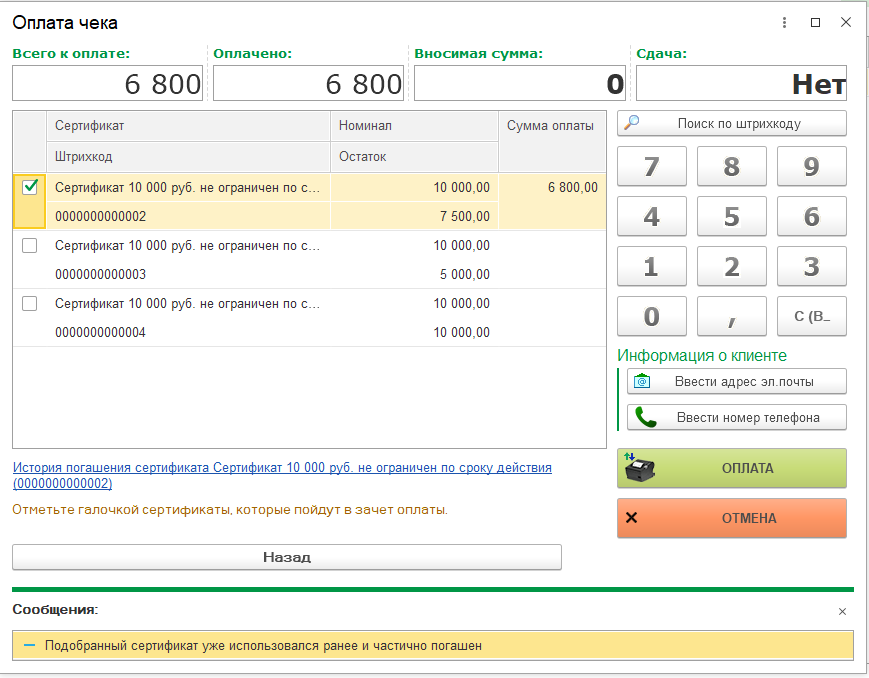Click the Сдача field
The image size is (869, 678).
tap(741, 83)
